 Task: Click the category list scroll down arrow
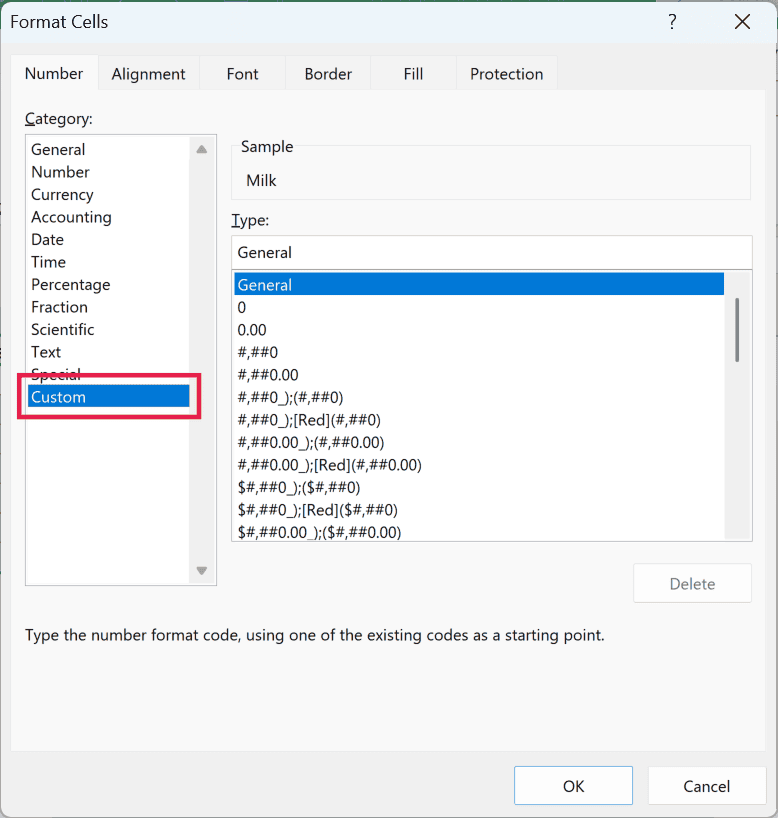pyautogui.click(x=202, y=570)
